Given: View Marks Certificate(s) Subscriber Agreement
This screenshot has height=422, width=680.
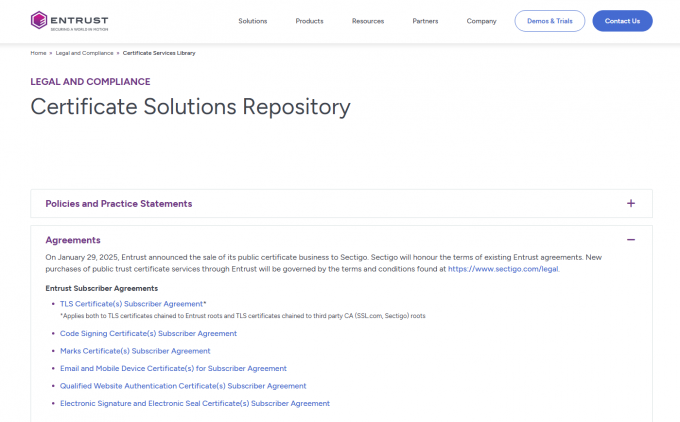Looking at the screenshot, I should point(135,351).
